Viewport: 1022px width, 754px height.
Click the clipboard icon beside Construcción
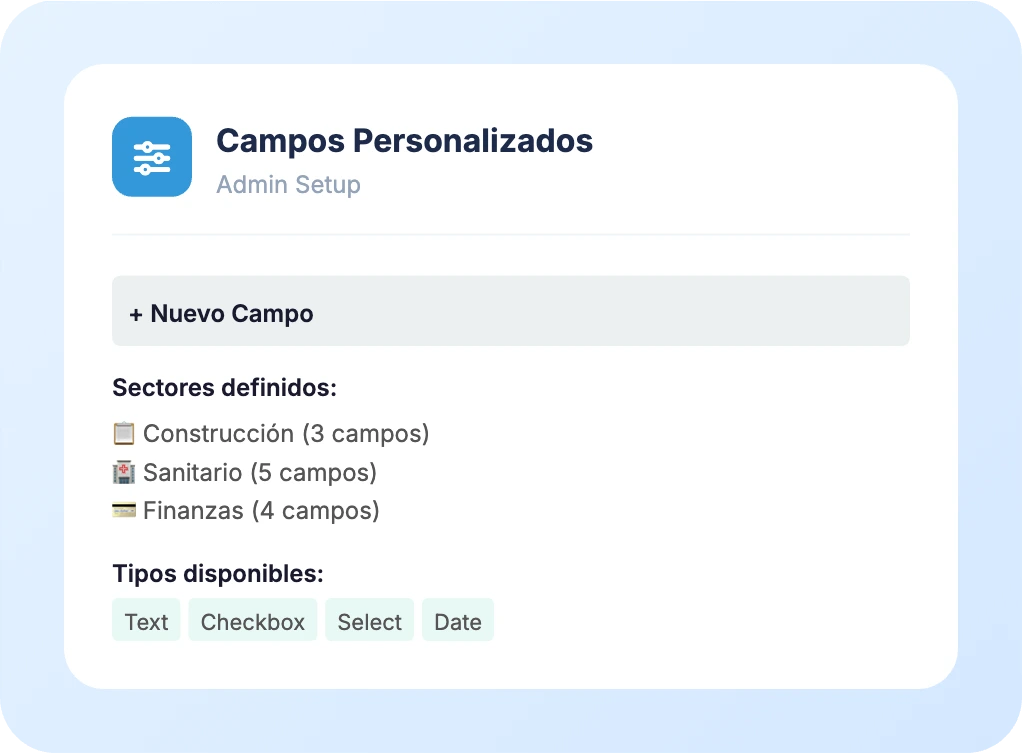124,434
